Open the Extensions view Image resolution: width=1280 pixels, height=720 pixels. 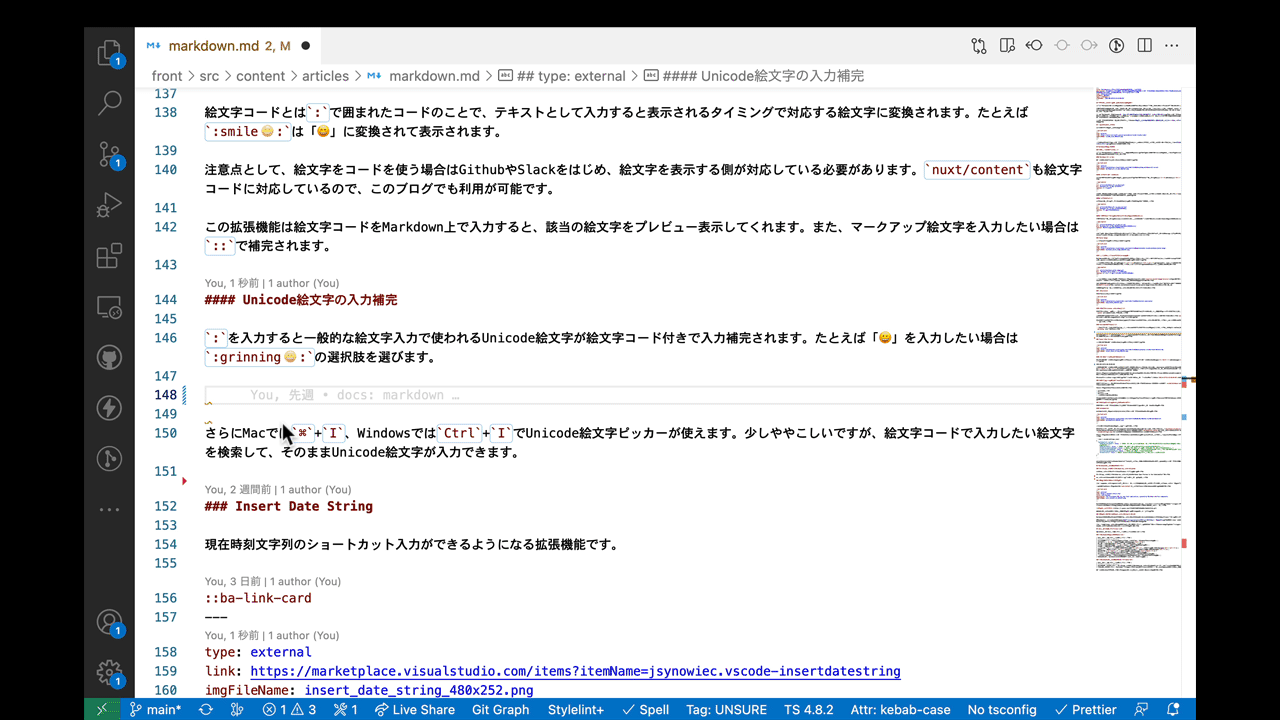tap(109, 256)
